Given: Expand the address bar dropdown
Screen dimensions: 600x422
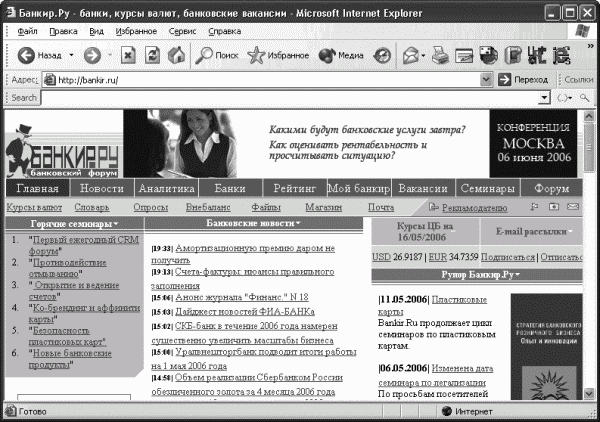Looking at the screenshot, I should tap(486, 80).
